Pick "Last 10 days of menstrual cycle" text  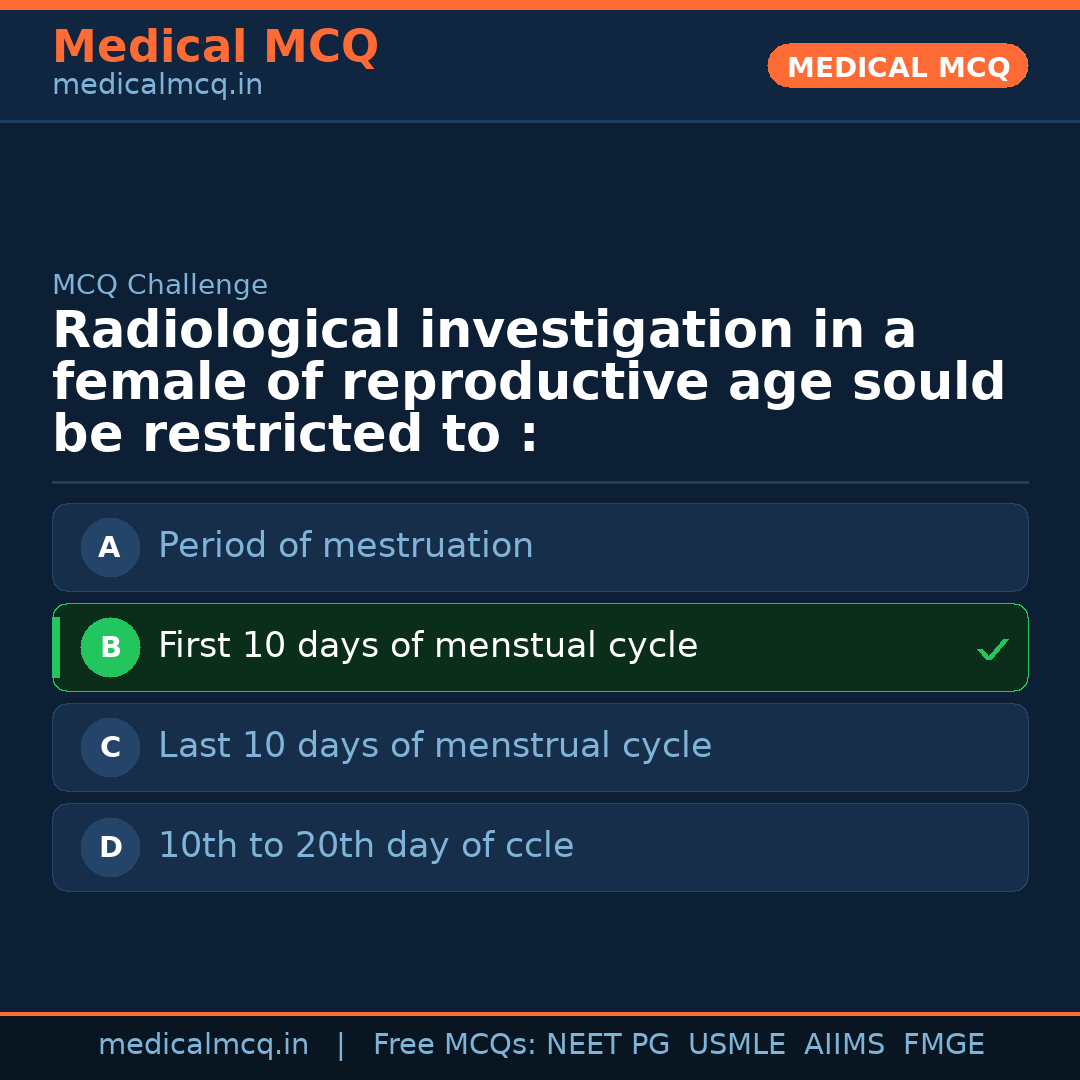(434, 746)
